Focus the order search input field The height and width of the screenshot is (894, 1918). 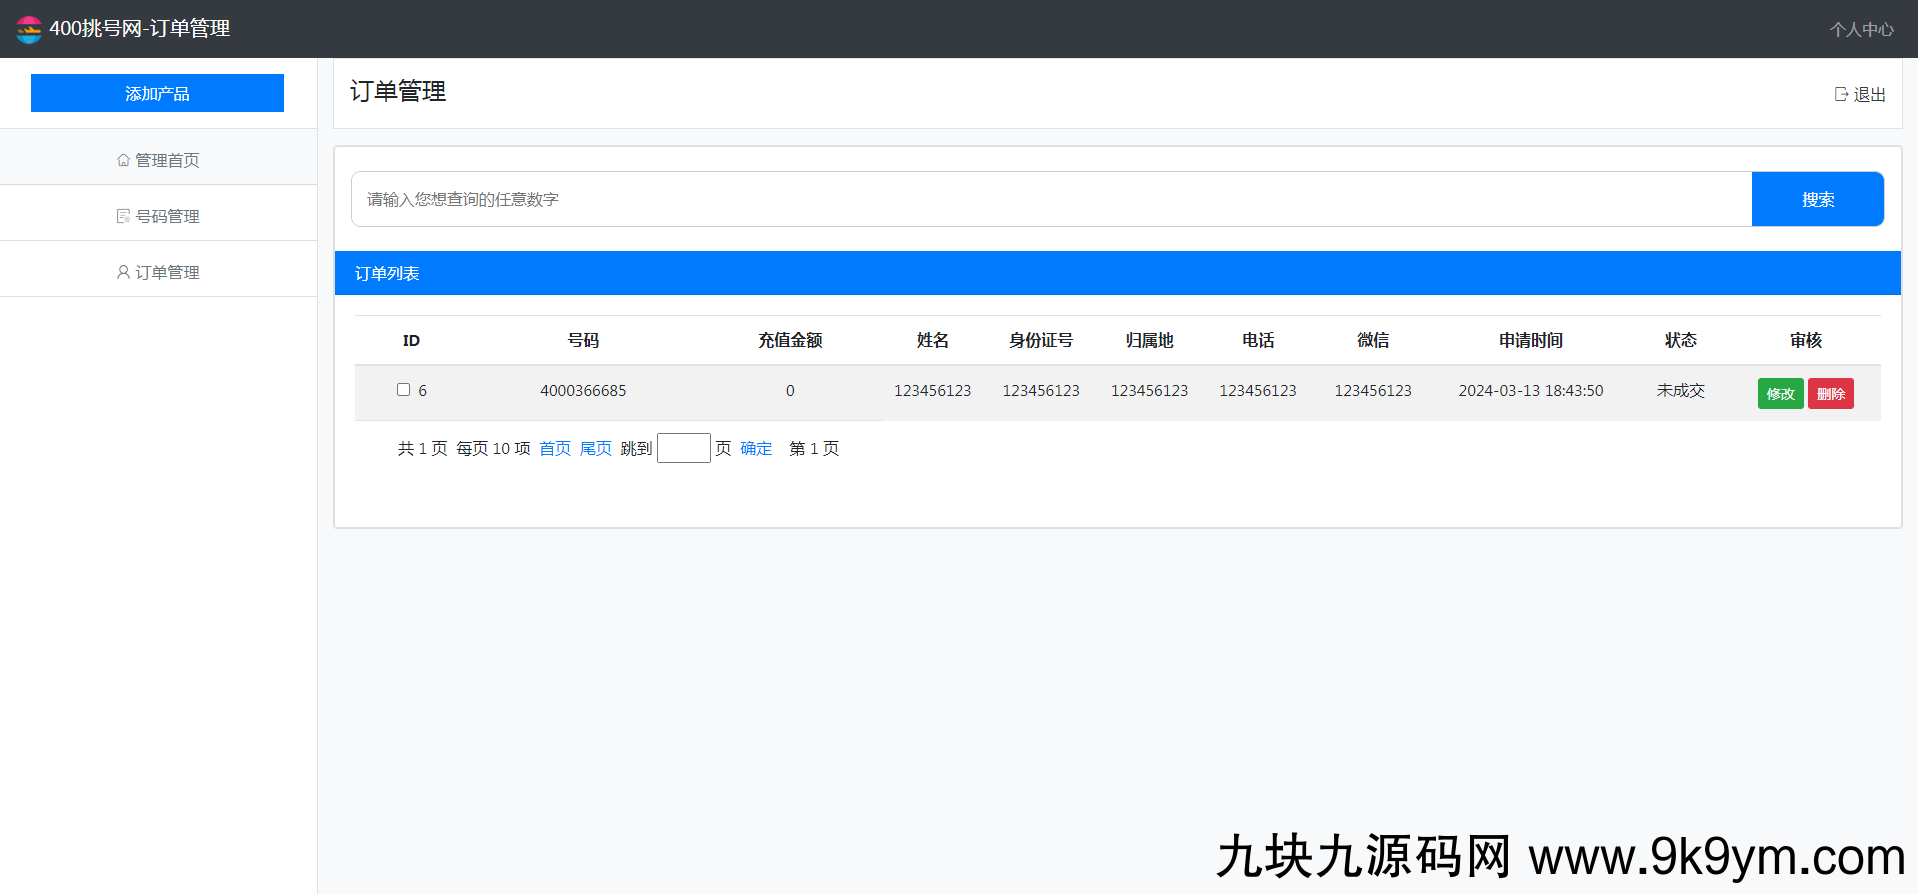point(1050,199)
